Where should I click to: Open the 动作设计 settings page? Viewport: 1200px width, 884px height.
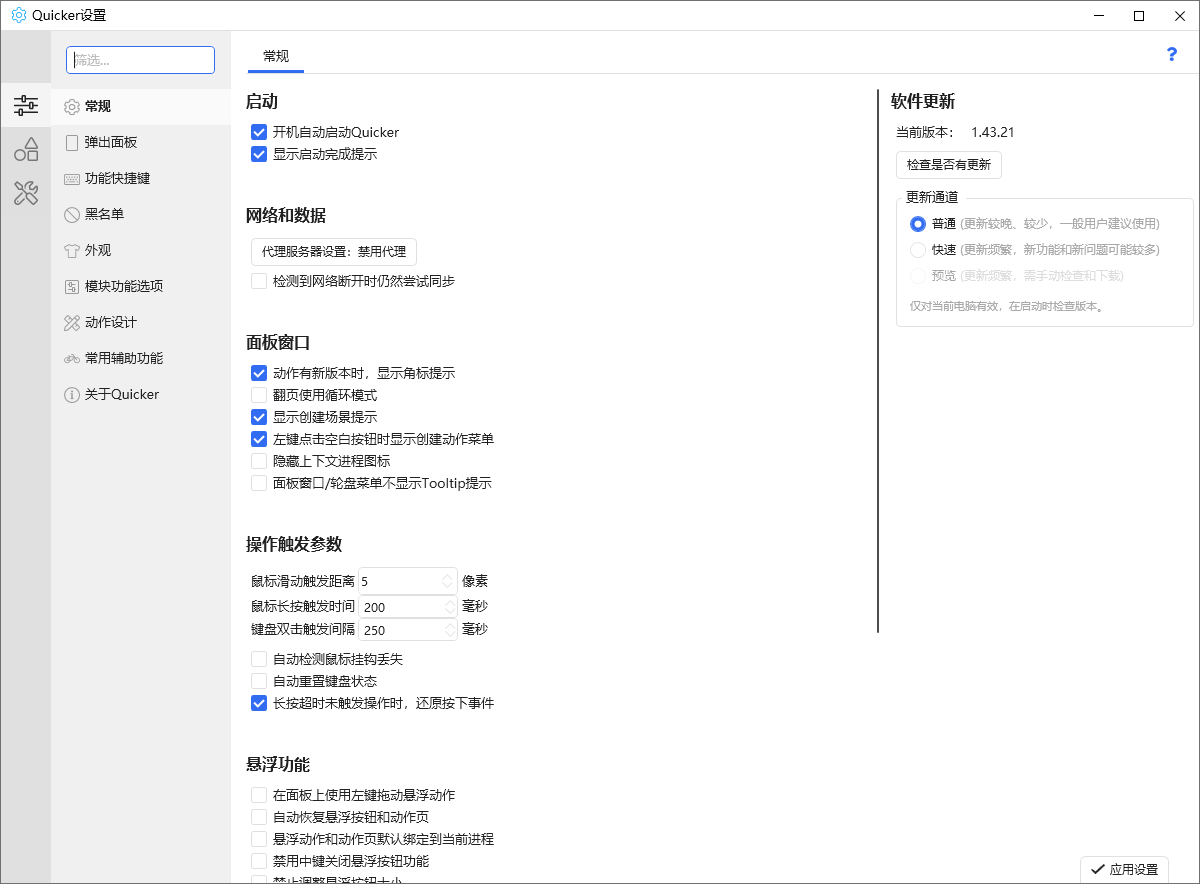tap(141, 323)
